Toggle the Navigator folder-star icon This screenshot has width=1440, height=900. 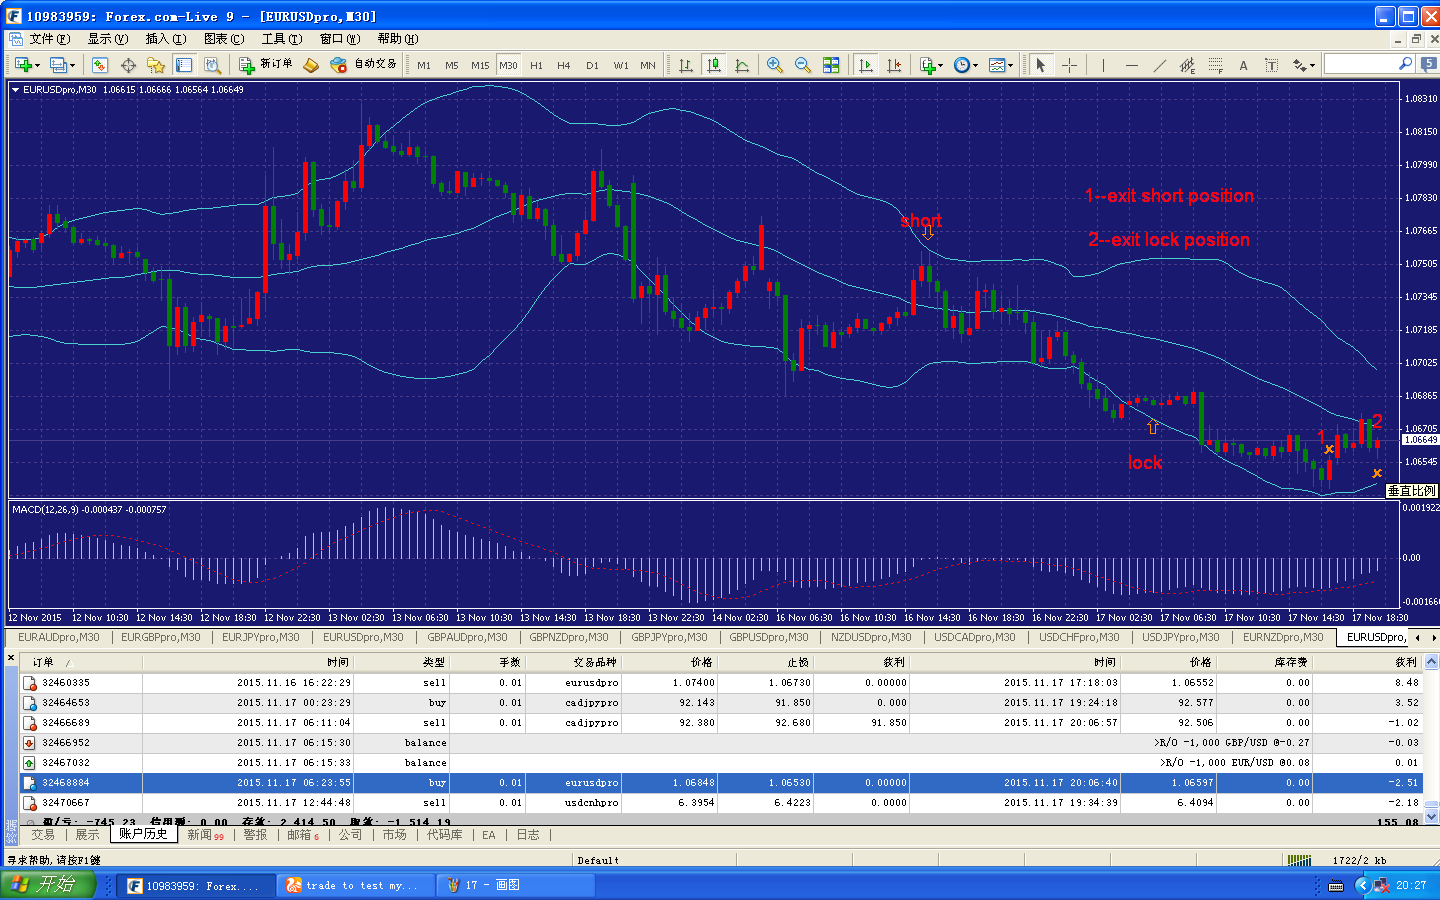pos(156,65)
